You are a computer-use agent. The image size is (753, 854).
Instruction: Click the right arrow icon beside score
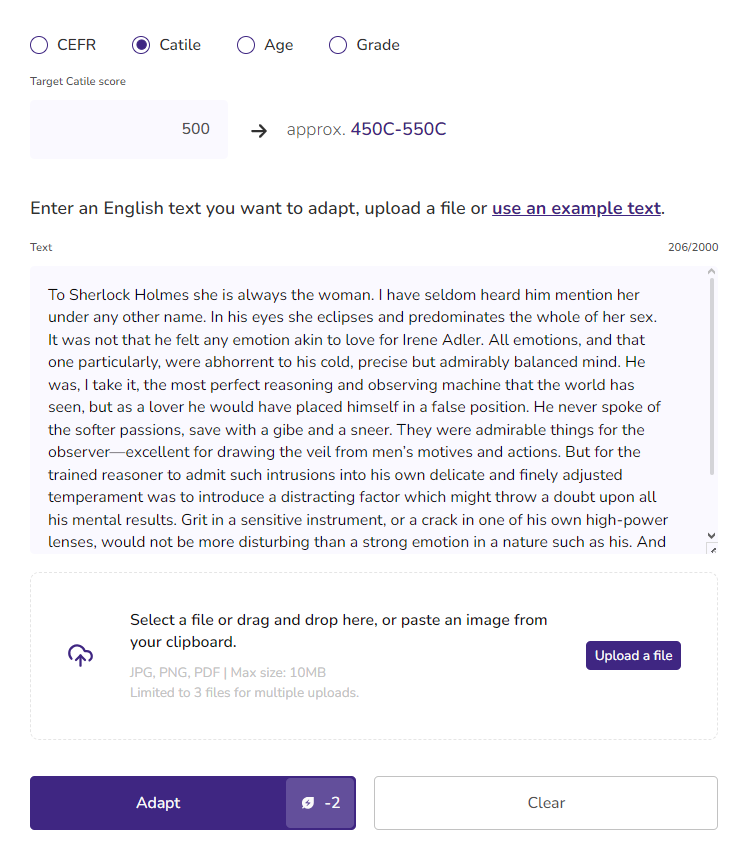[259, 130]
